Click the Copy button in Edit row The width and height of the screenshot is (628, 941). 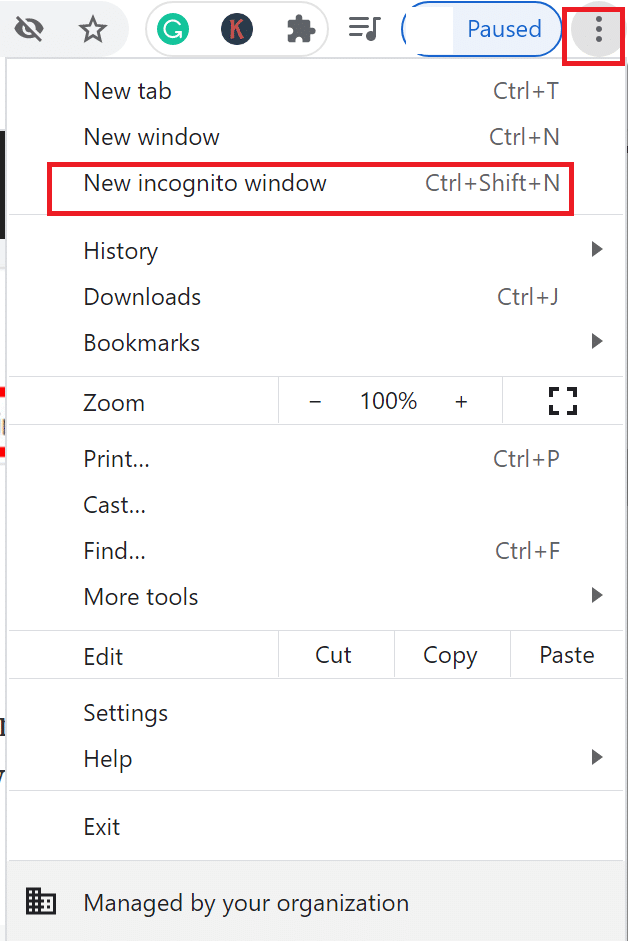point(450,656)
